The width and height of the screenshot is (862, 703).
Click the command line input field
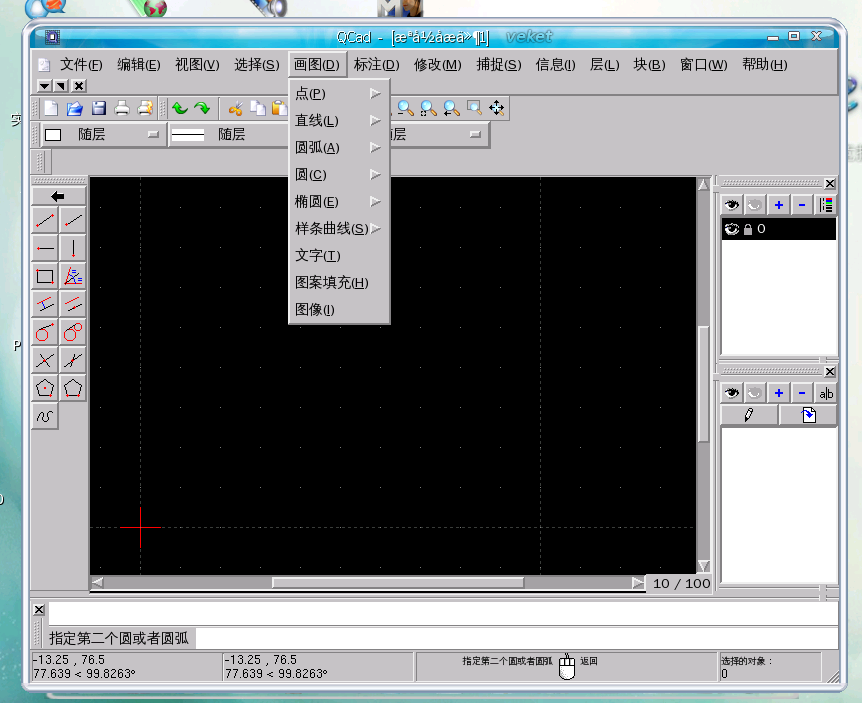coord(517,638)
